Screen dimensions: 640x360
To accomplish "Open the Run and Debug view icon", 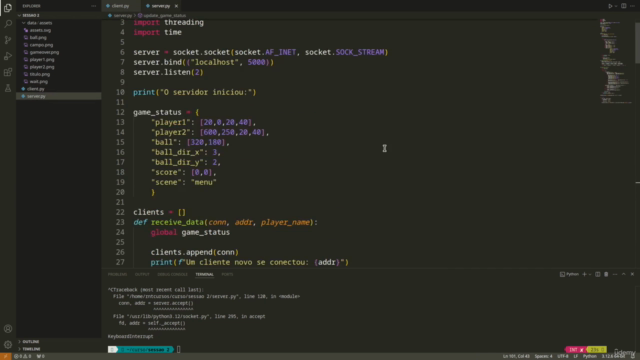I will (8, 56).
